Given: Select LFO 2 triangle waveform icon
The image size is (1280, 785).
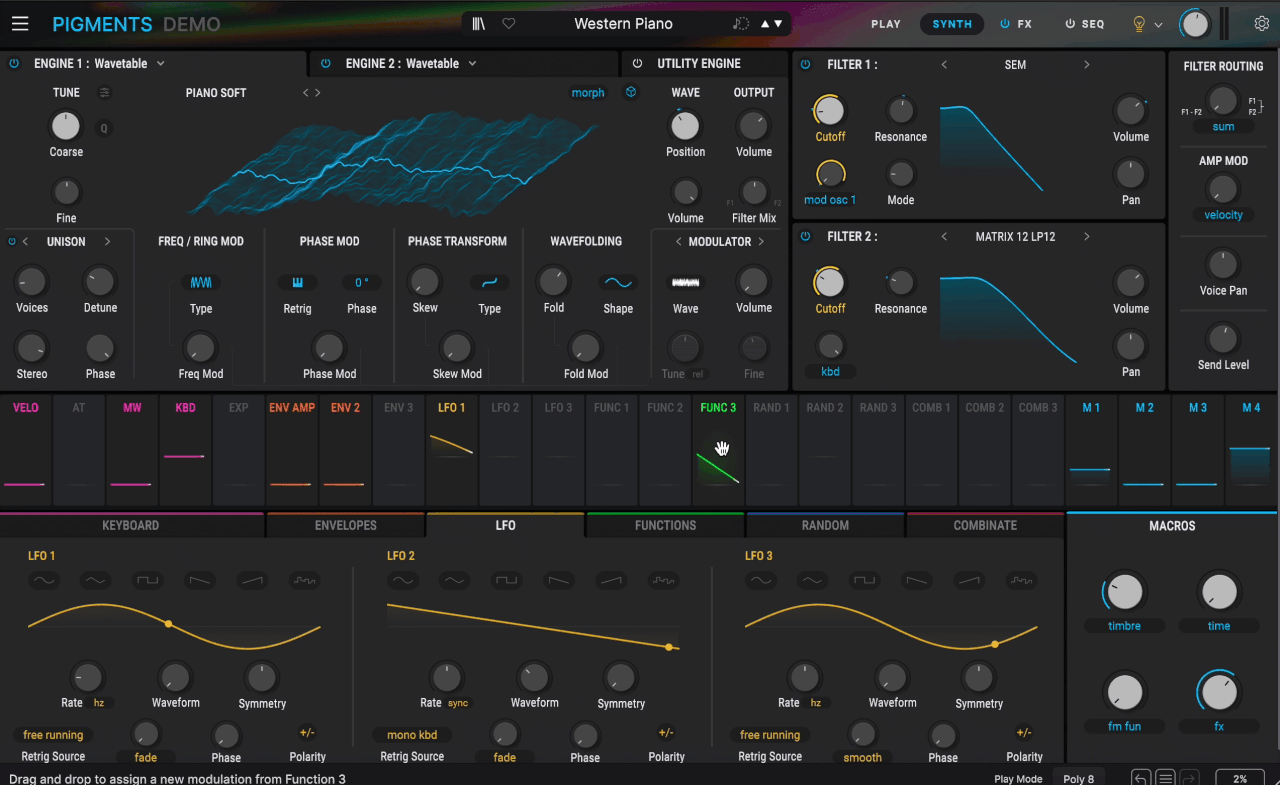Looking at the screenshot, I should [454, 580].
